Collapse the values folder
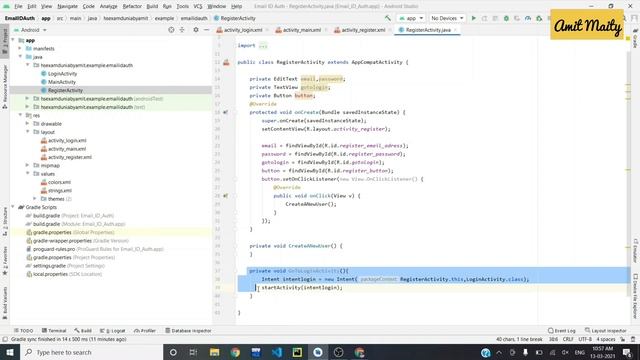 [x=27, y=174]
